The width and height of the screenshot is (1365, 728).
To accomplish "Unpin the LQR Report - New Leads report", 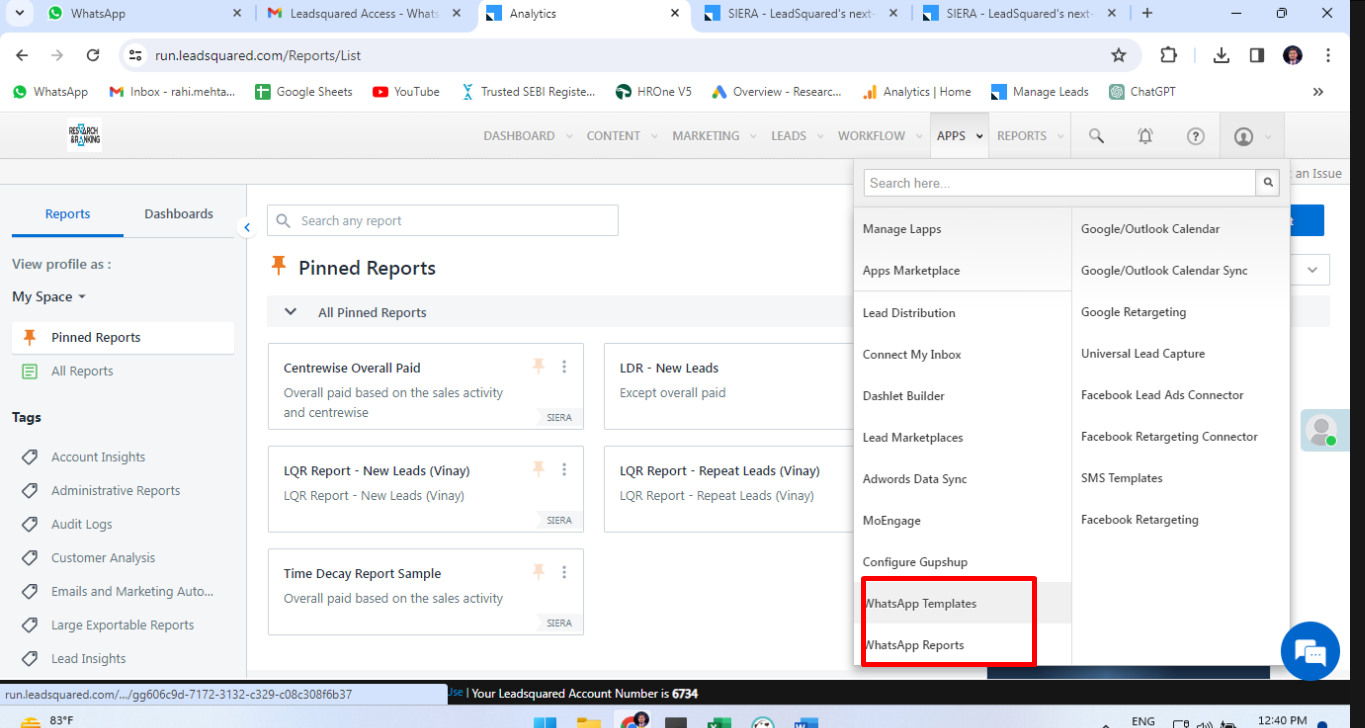I will click(538, 469).
